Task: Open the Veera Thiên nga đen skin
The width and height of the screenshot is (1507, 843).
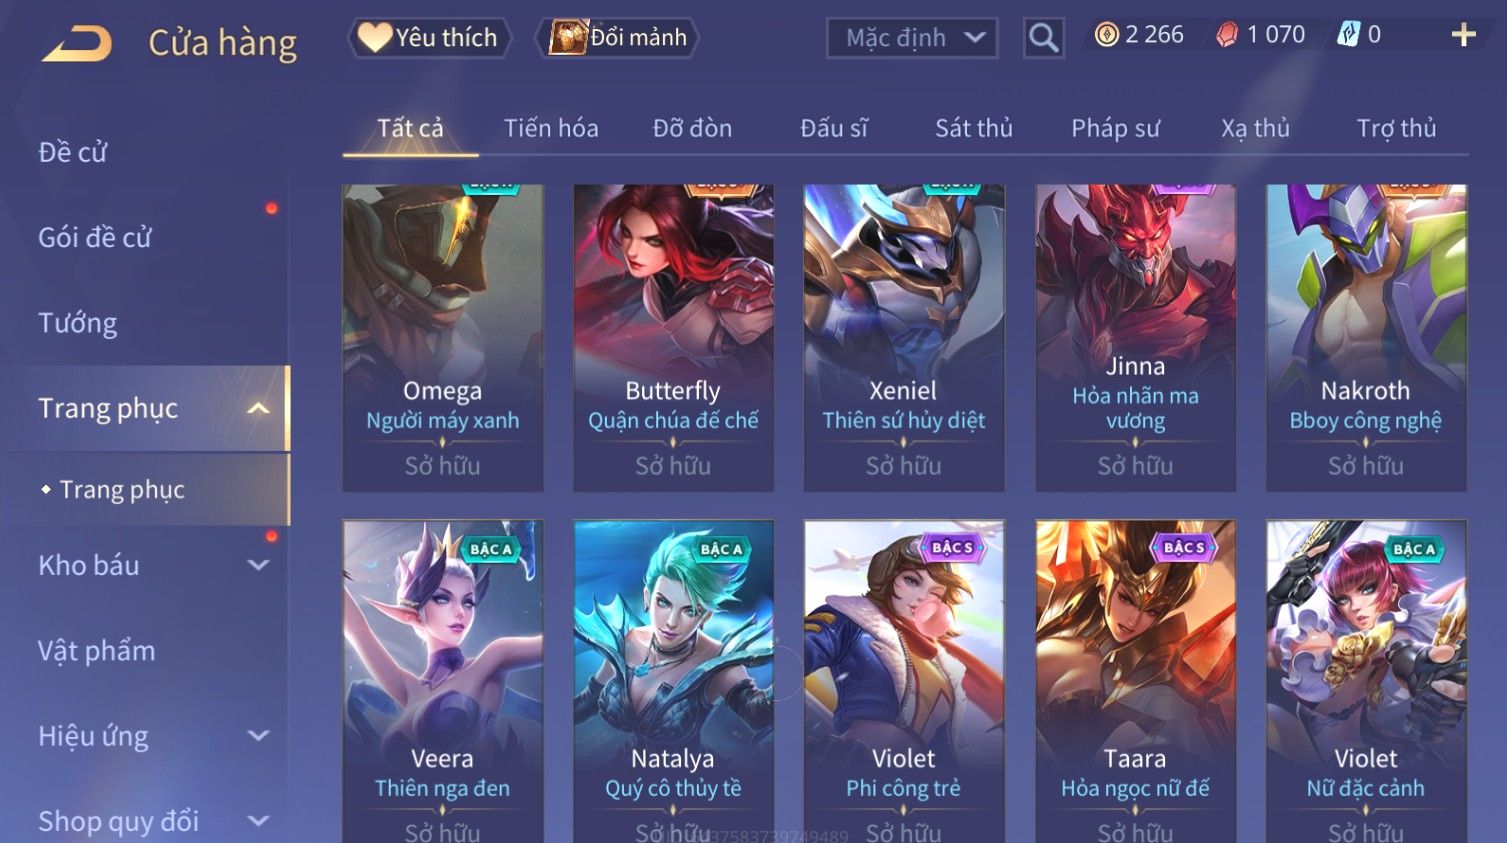Action: click(442, 680)
